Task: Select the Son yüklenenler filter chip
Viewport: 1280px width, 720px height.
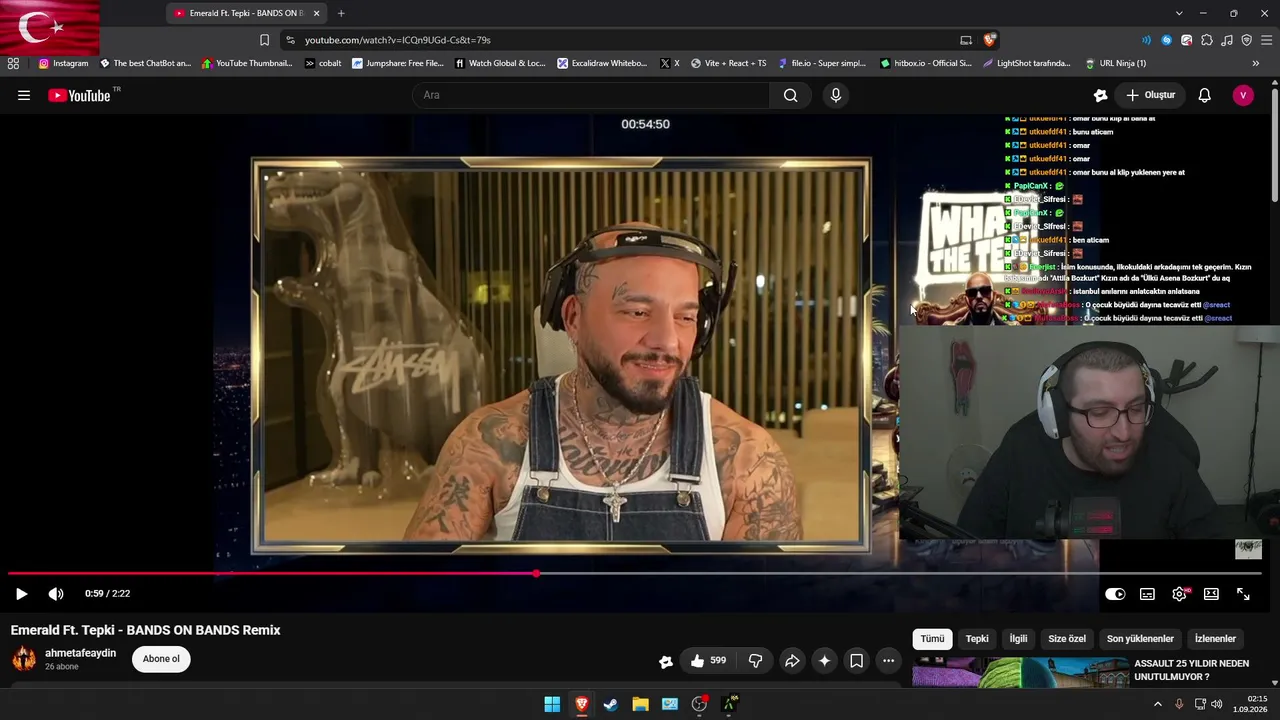Action: click(x=1140, y=639)
